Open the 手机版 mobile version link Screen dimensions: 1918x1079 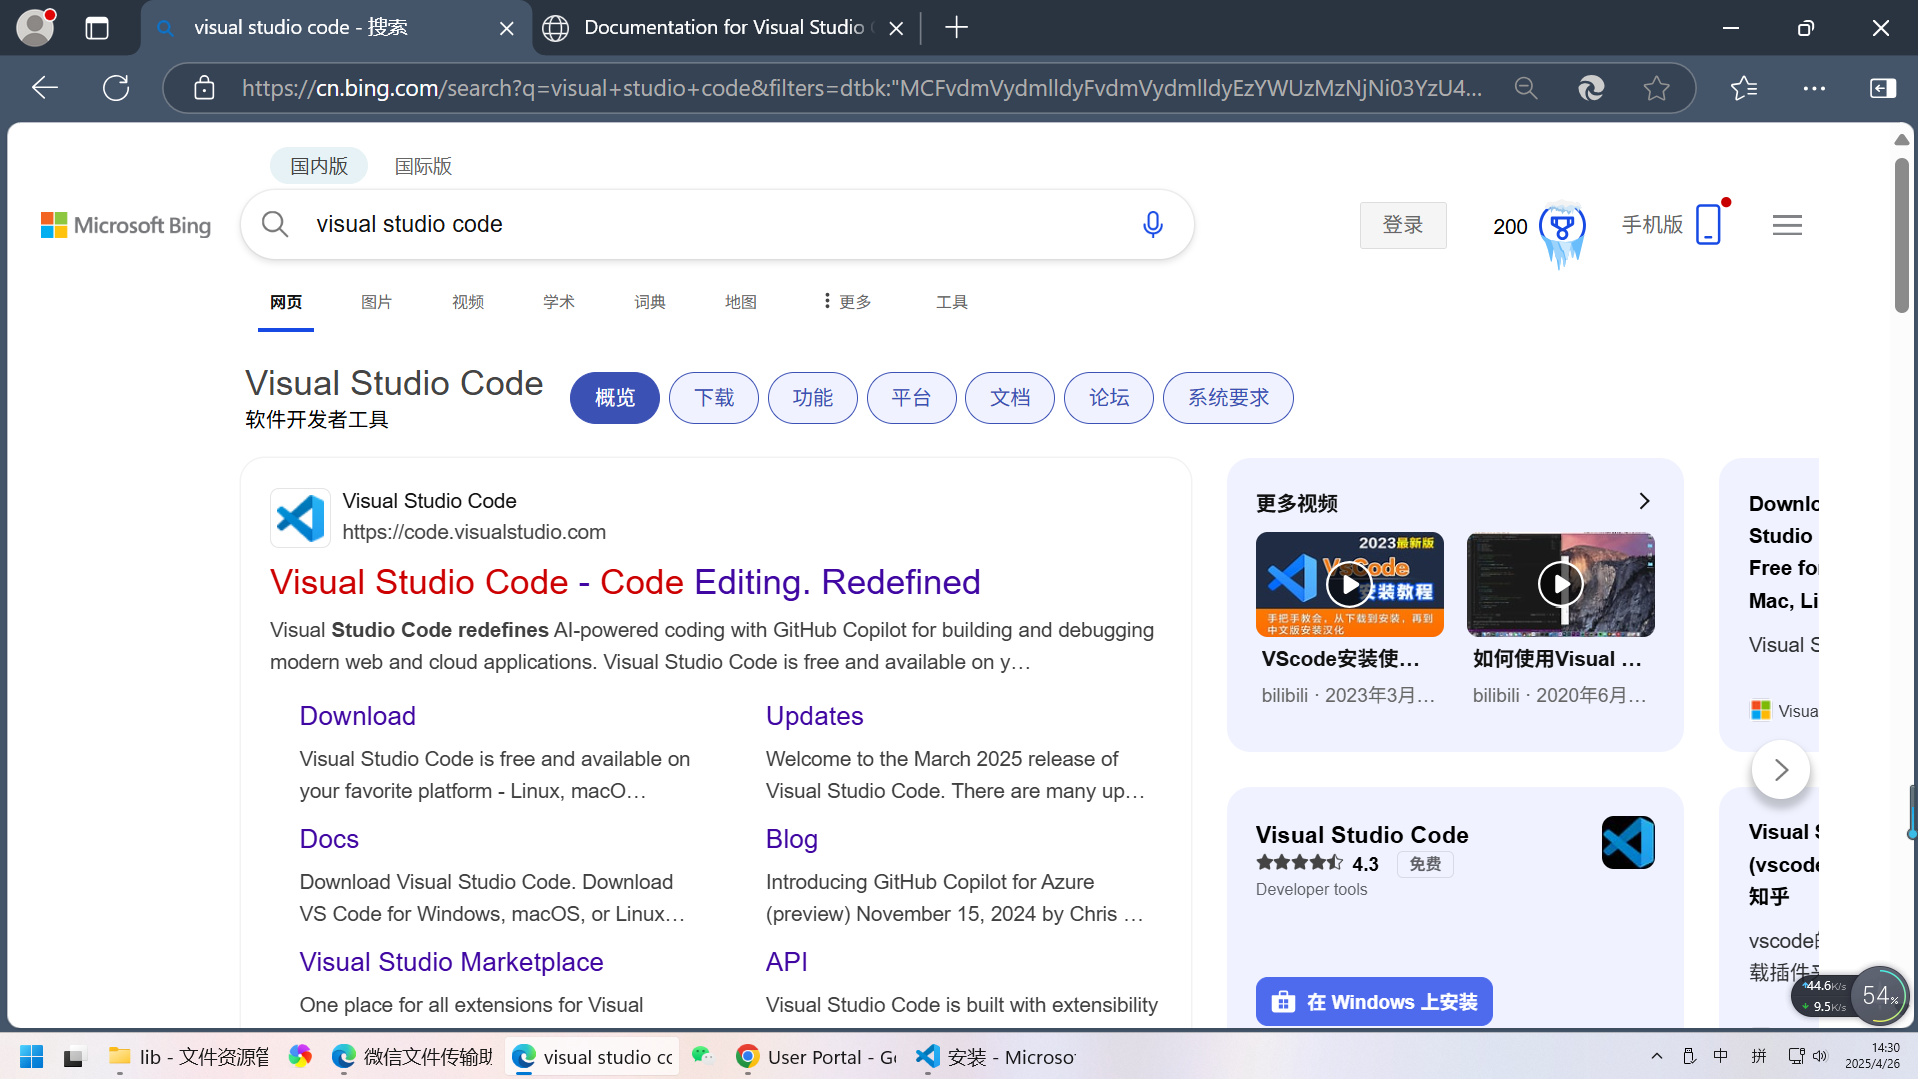coord(1671,224)
